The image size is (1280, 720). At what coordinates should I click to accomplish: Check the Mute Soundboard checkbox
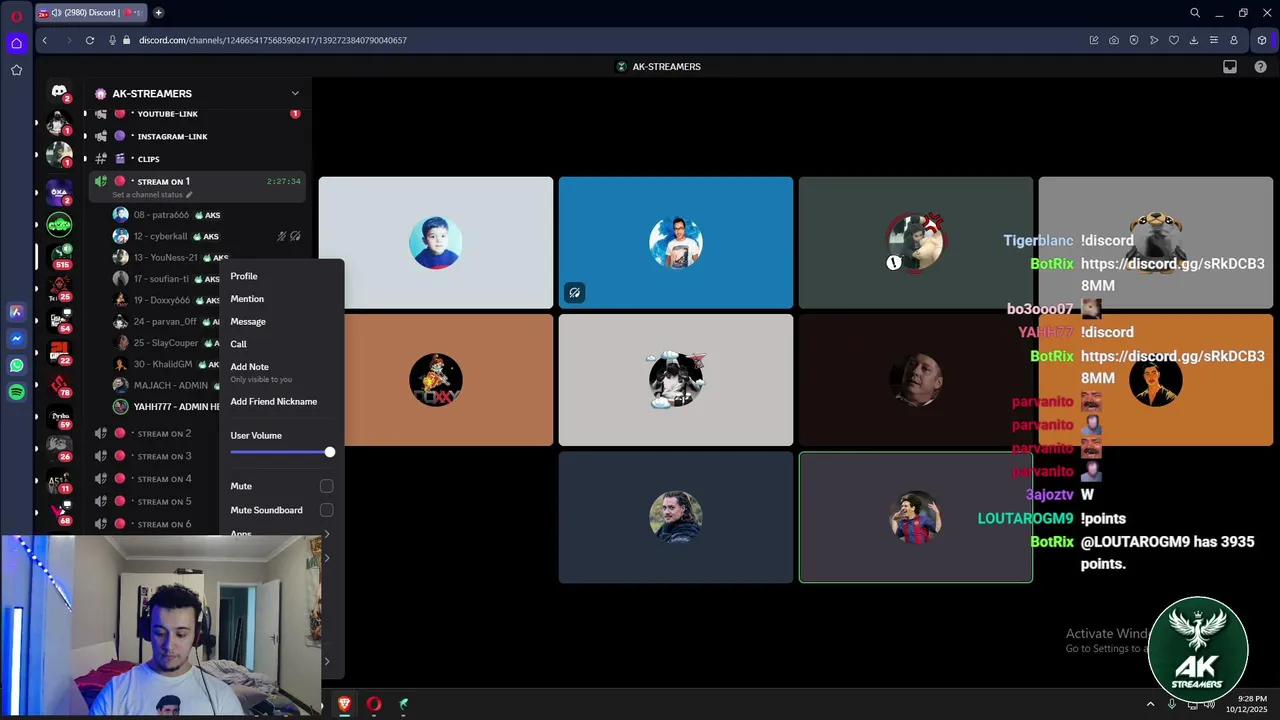click(326, 510)
